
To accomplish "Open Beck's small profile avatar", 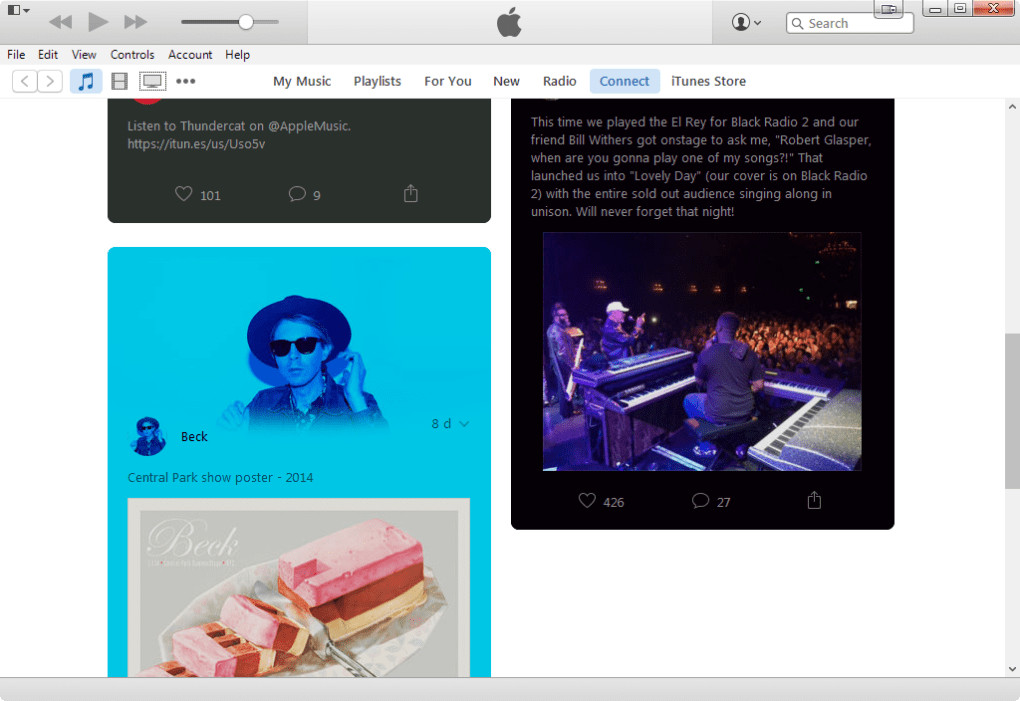I will 148,436.
